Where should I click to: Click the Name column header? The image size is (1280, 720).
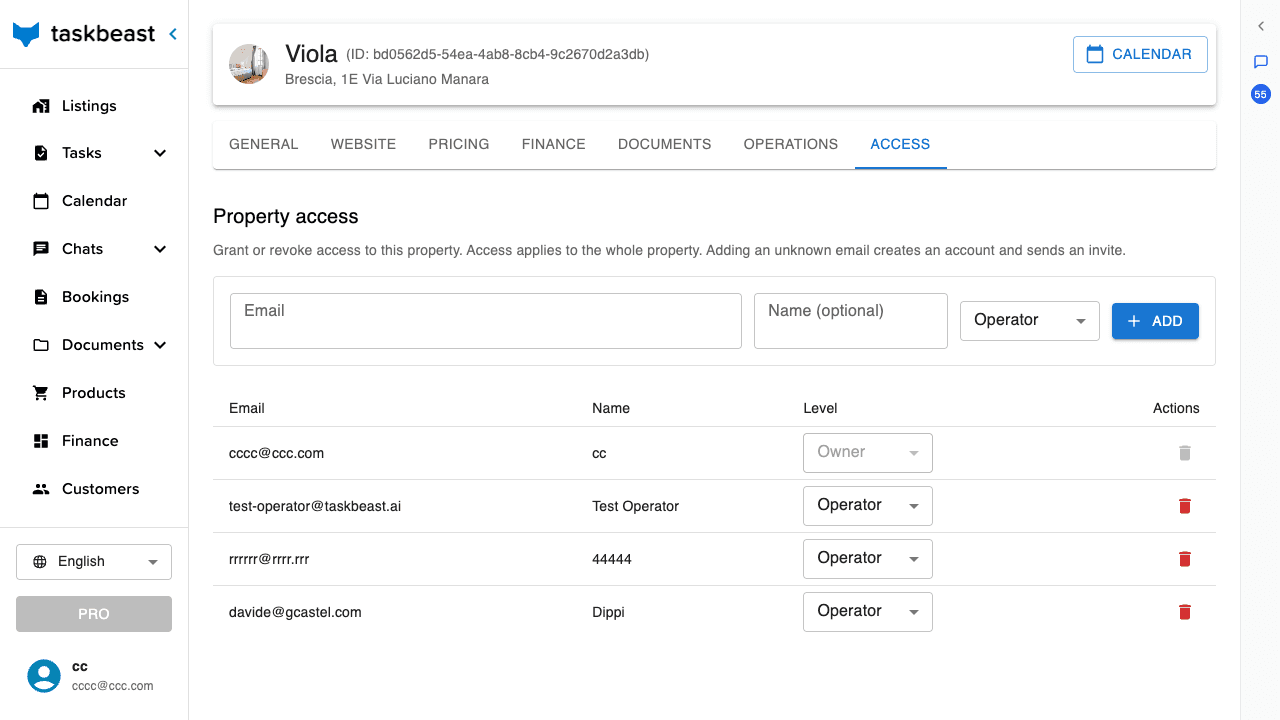pos(611,408)
